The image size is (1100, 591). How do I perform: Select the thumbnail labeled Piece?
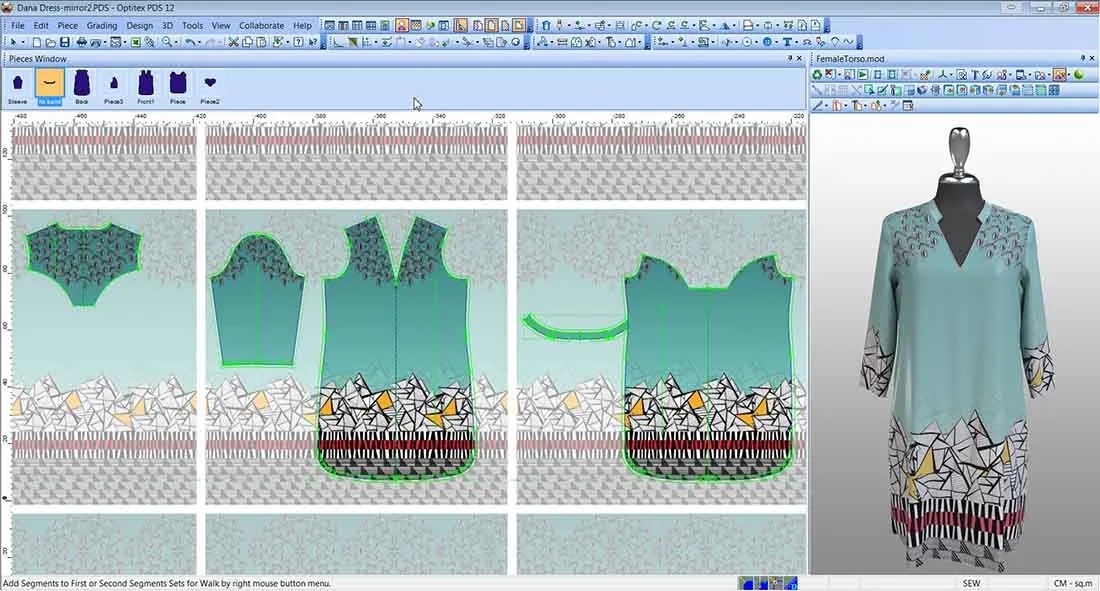[178, 87]
